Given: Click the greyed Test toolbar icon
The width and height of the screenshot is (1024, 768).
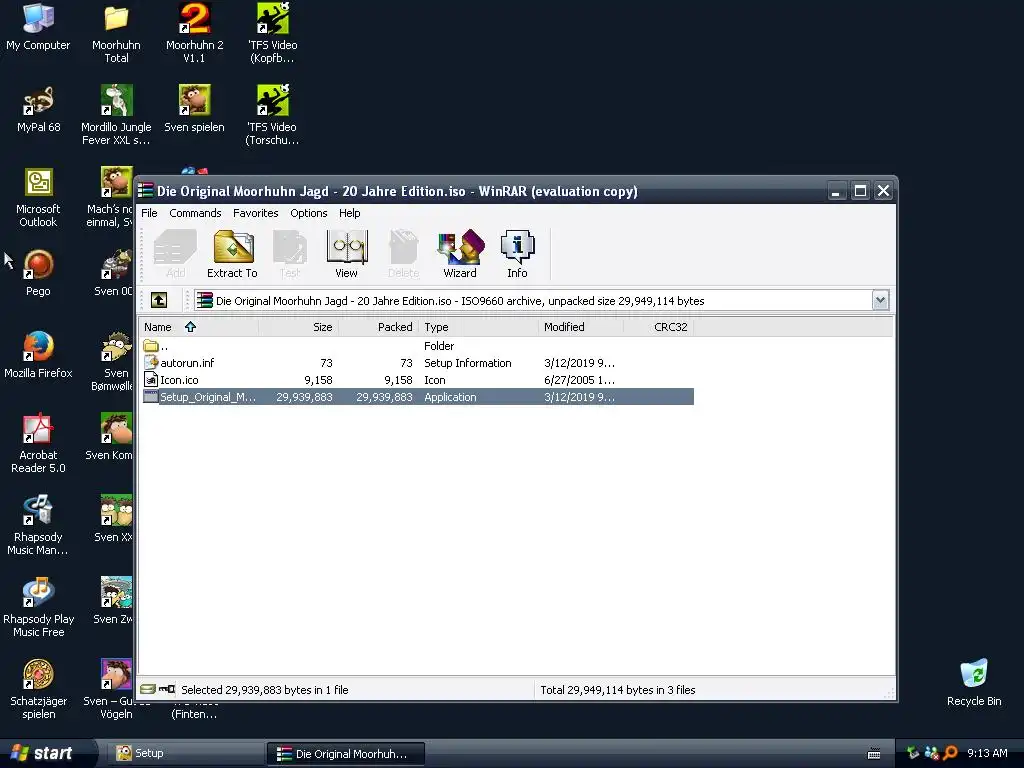Looking at the screenshot, I should [x=289, y=254].
